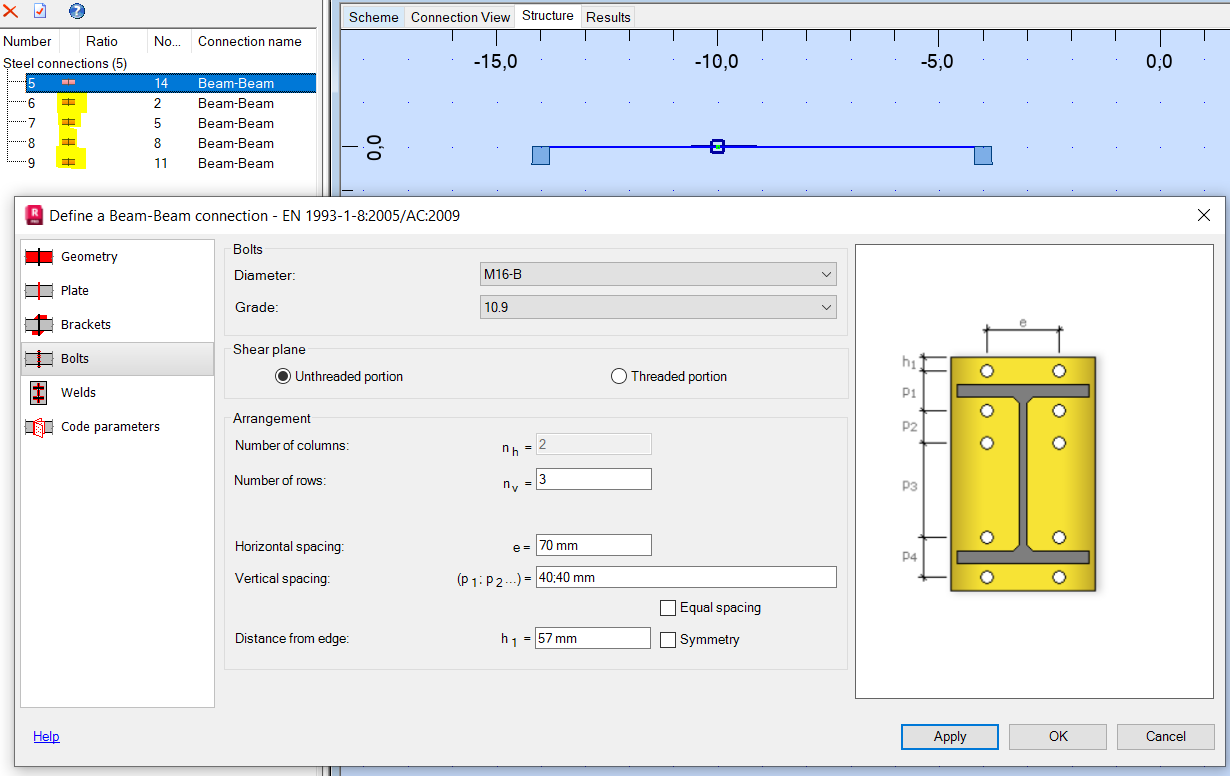Click the blue help question-mark toolbar icon
Viewport: 1230px width, 776px height.
point(77,12)
